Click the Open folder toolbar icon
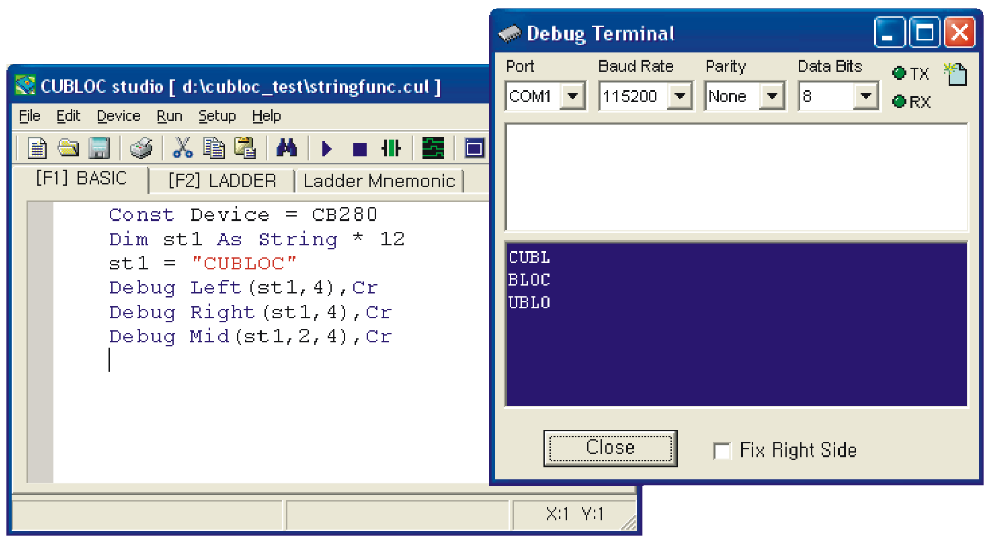The height and width of the screenshot is (549, 990). point(68,149)
